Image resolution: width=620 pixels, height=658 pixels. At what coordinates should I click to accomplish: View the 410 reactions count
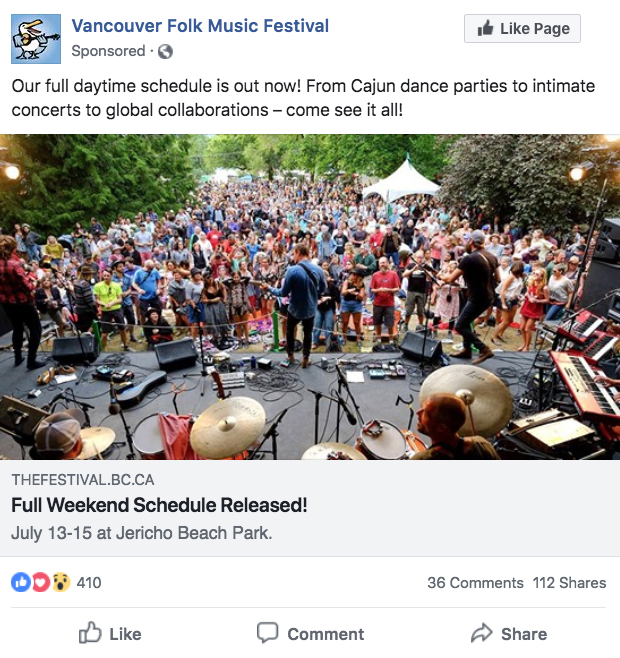click(x=89, y=582)
